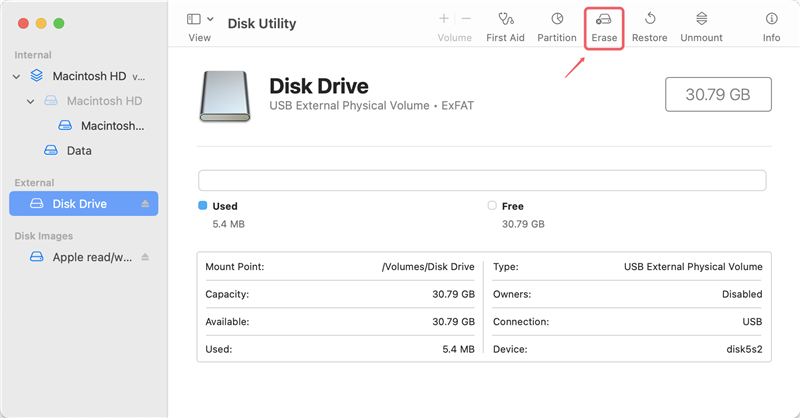The width and height of the screenshot is (800, 418).
Task: Open the Partition tool
Action: point(557,20)
